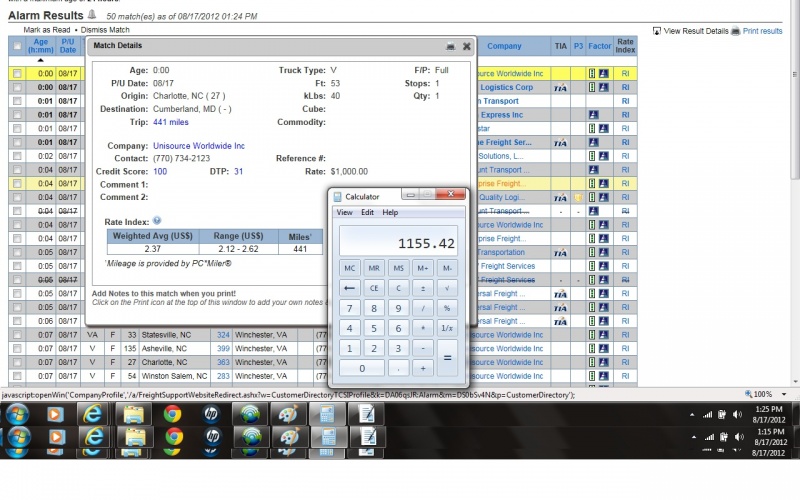Click green factor icon in Logistics Corp row
This screenshot has width=800, height=500.
click(592, 87)
